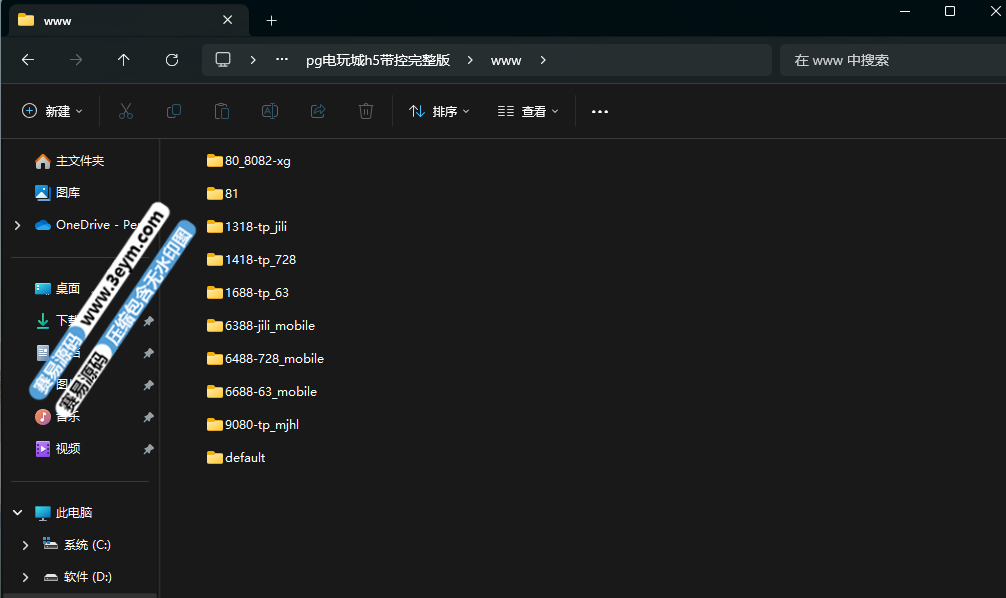Screen dimensions: 1006x598
Task: Open the 新建 dropdown menu
Action: 53,111
